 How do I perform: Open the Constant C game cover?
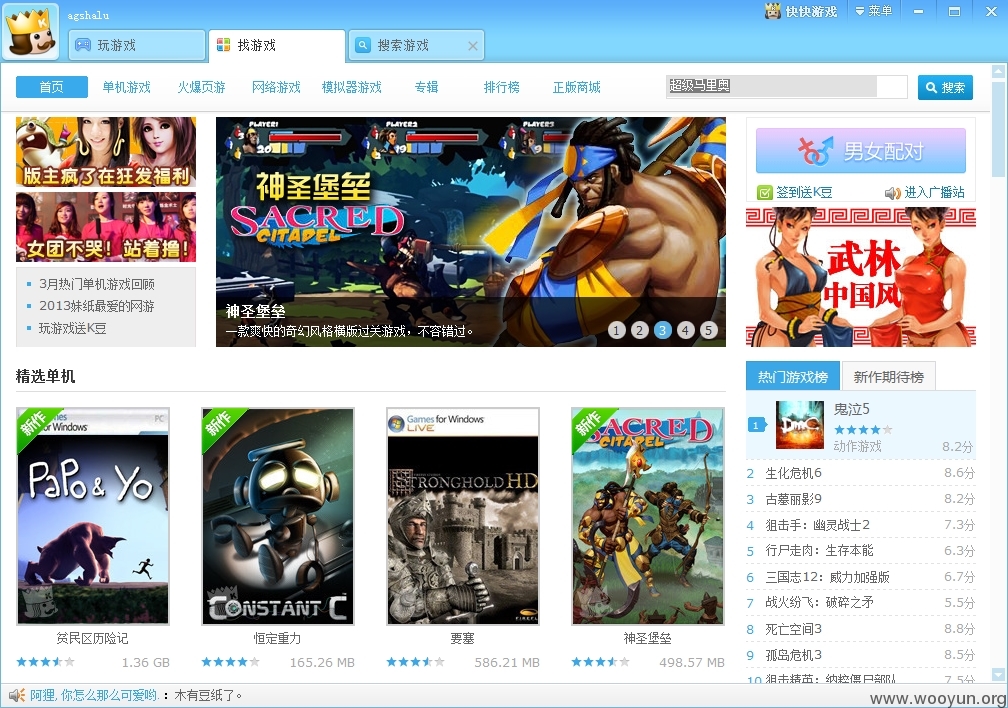[x=278, y=516]
